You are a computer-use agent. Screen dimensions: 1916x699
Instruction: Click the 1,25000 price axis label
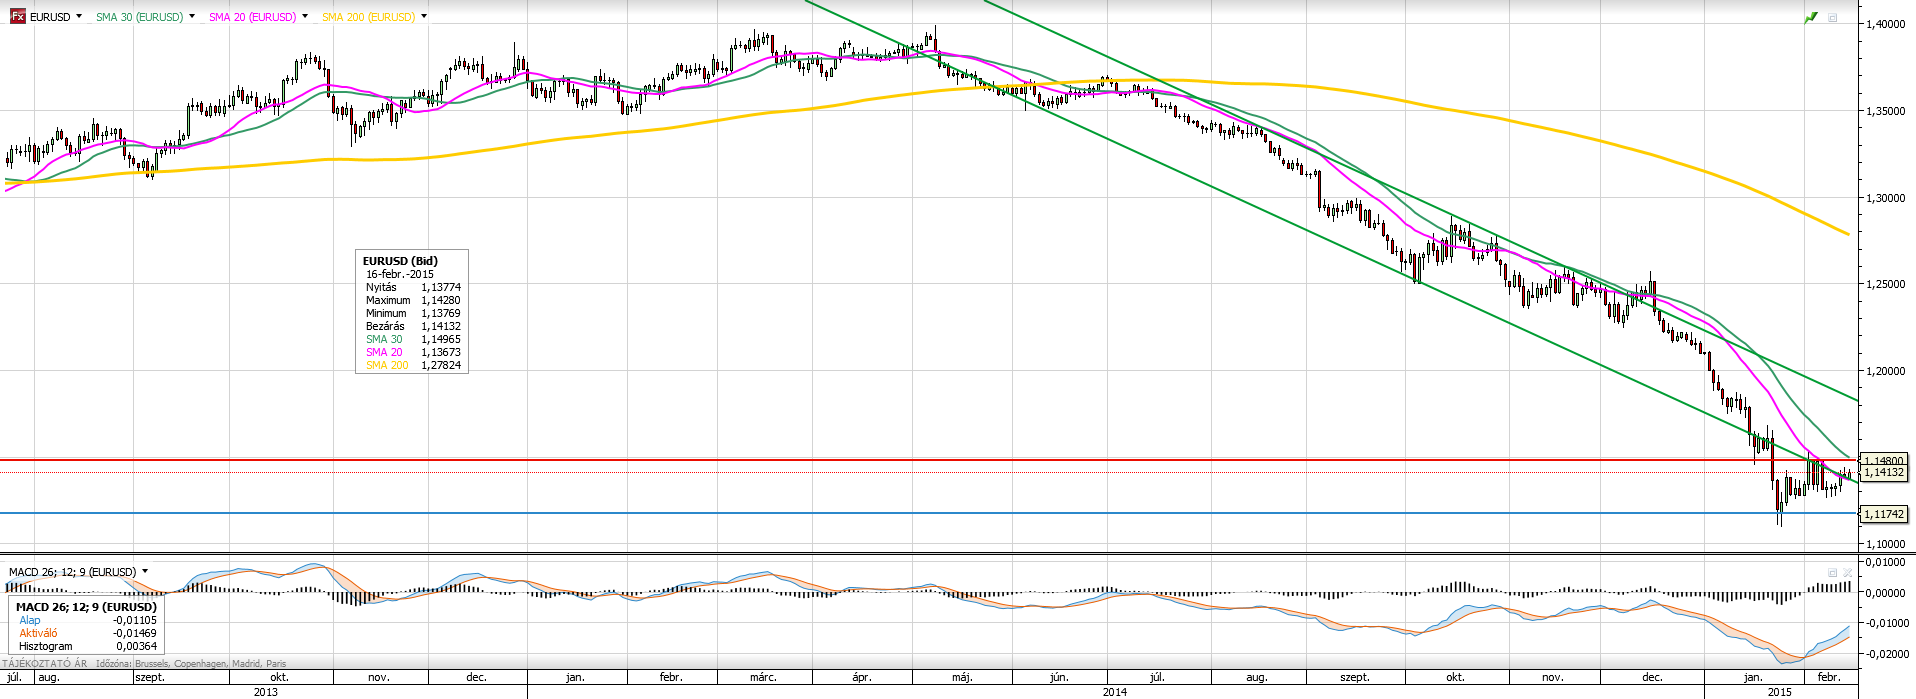point(1885,284)
